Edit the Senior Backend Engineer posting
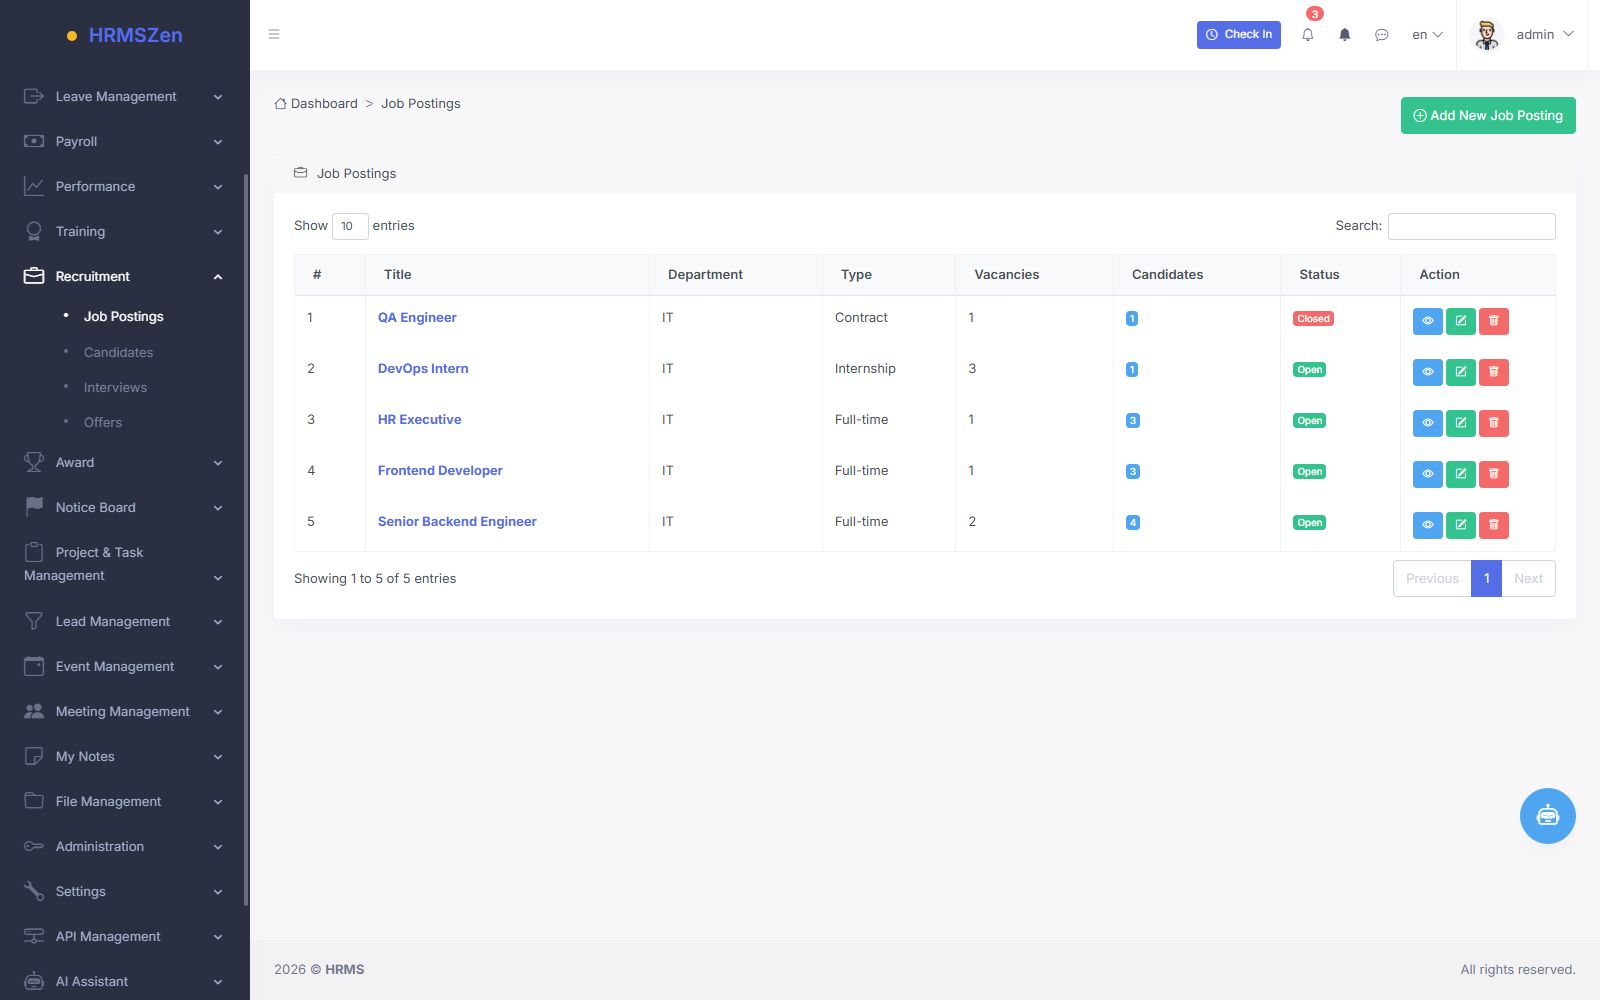This screenshot has height=1000, width=1600. [x=1461, y=525]
